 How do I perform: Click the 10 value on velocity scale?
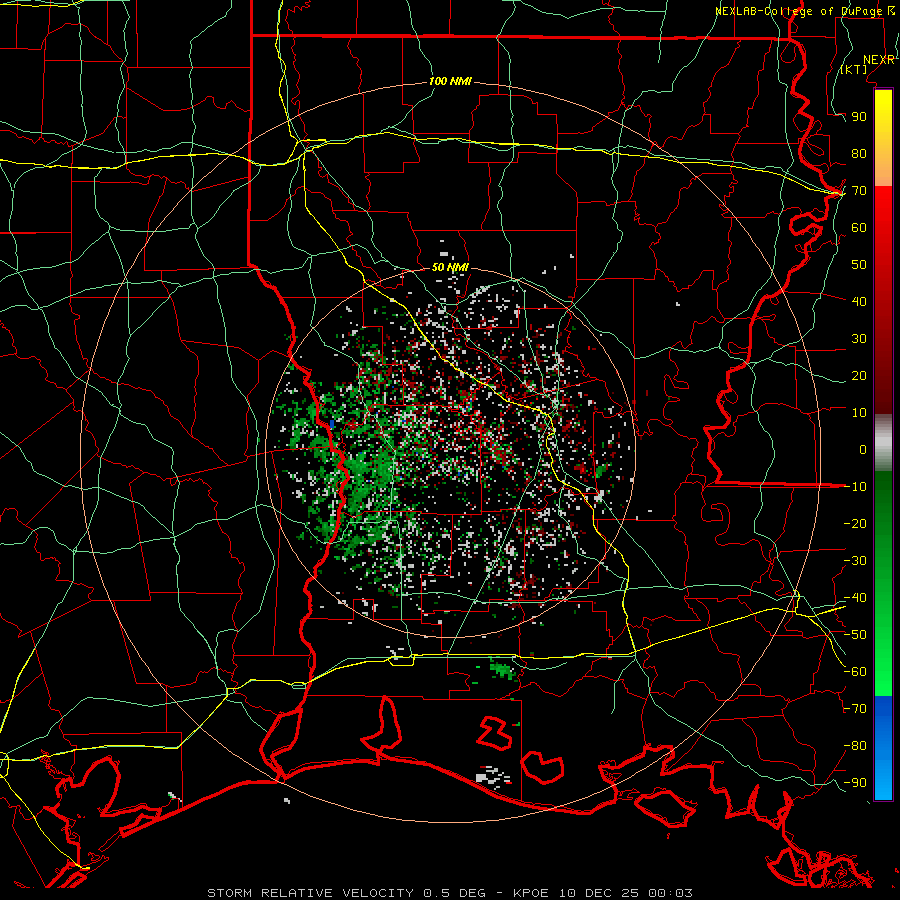coord(859,413)
